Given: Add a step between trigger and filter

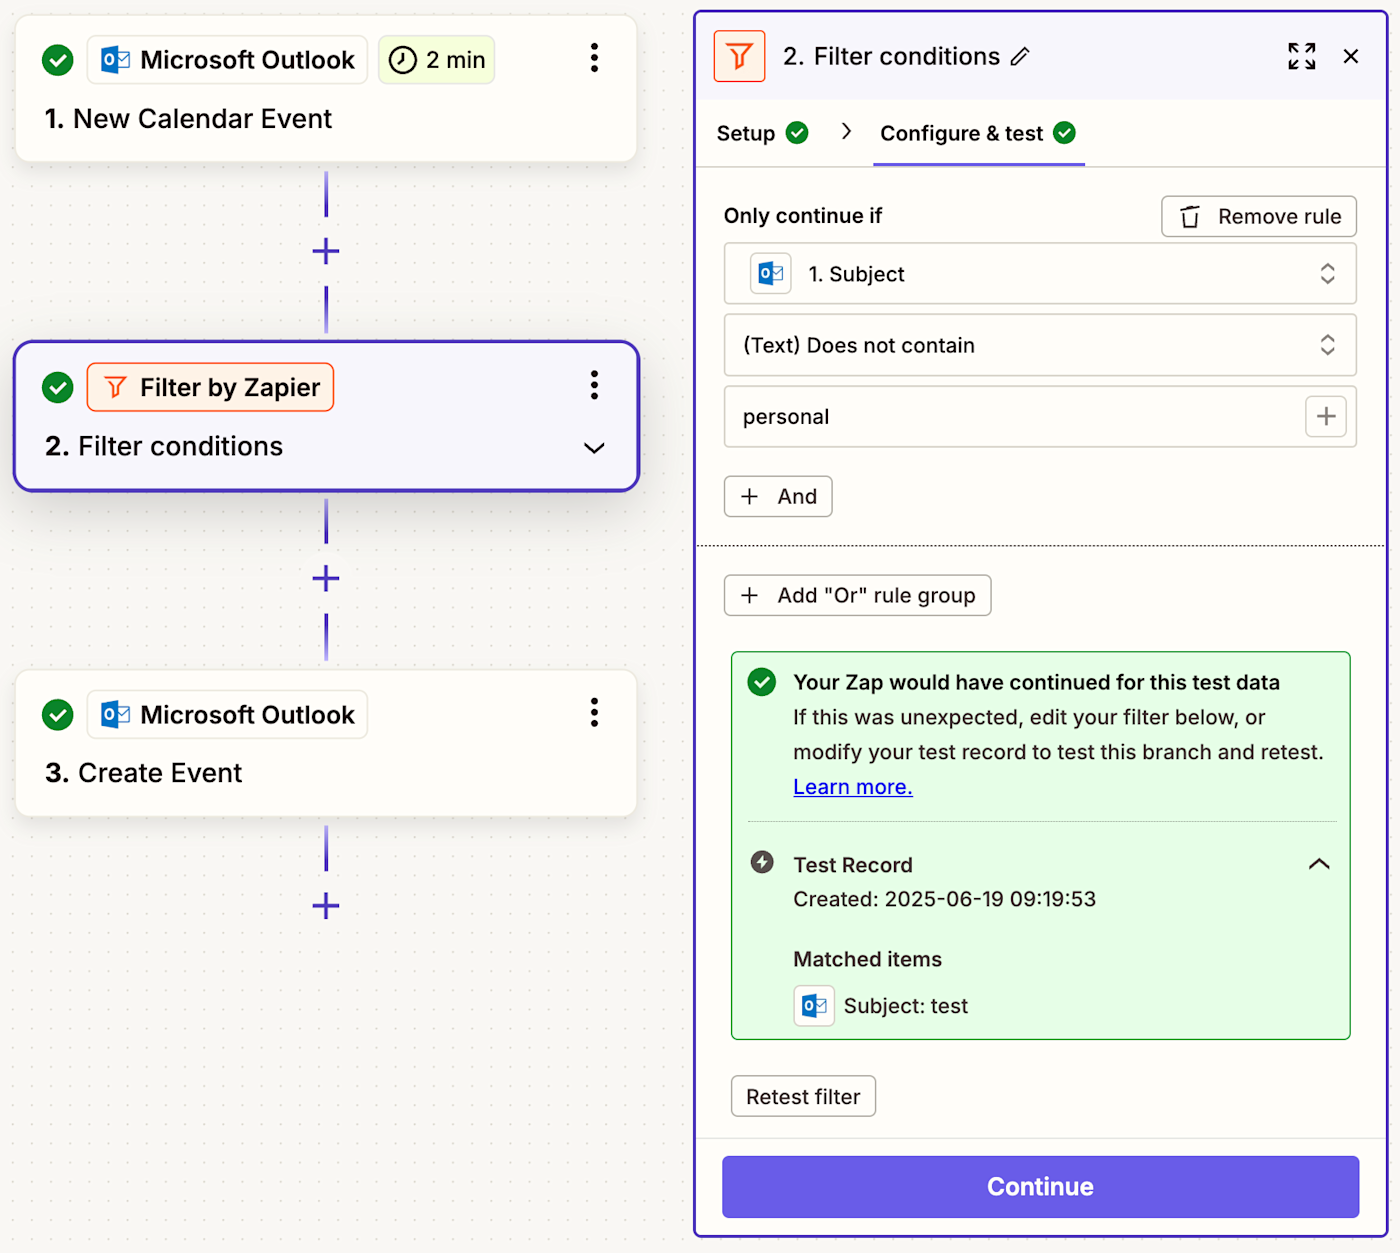Looking at the screenshot, I should 326,251.
